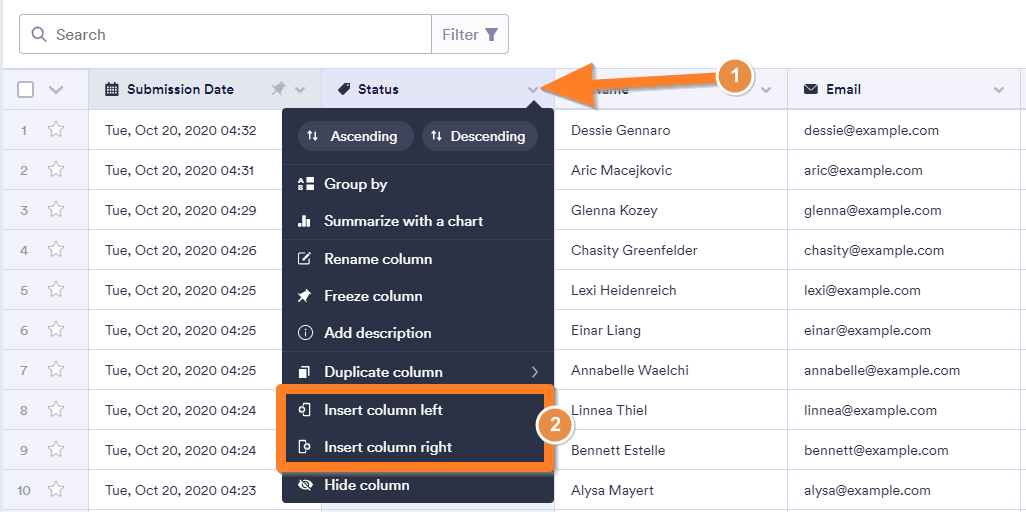Expand the Duplicate column submenu
The width and height of the screenshot is (1026, 512).
pos(418,372)
